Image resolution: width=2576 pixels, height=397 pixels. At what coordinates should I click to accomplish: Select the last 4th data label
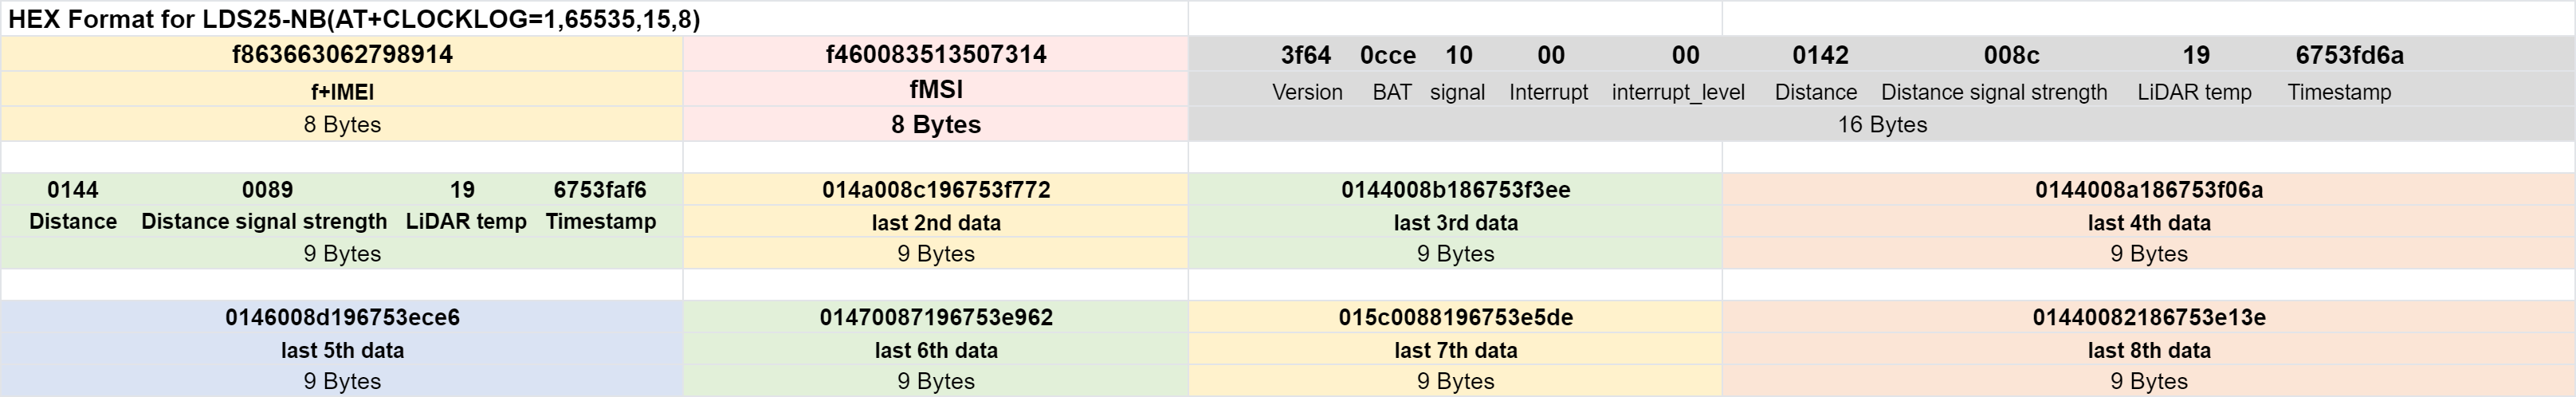coord(2149,222)
